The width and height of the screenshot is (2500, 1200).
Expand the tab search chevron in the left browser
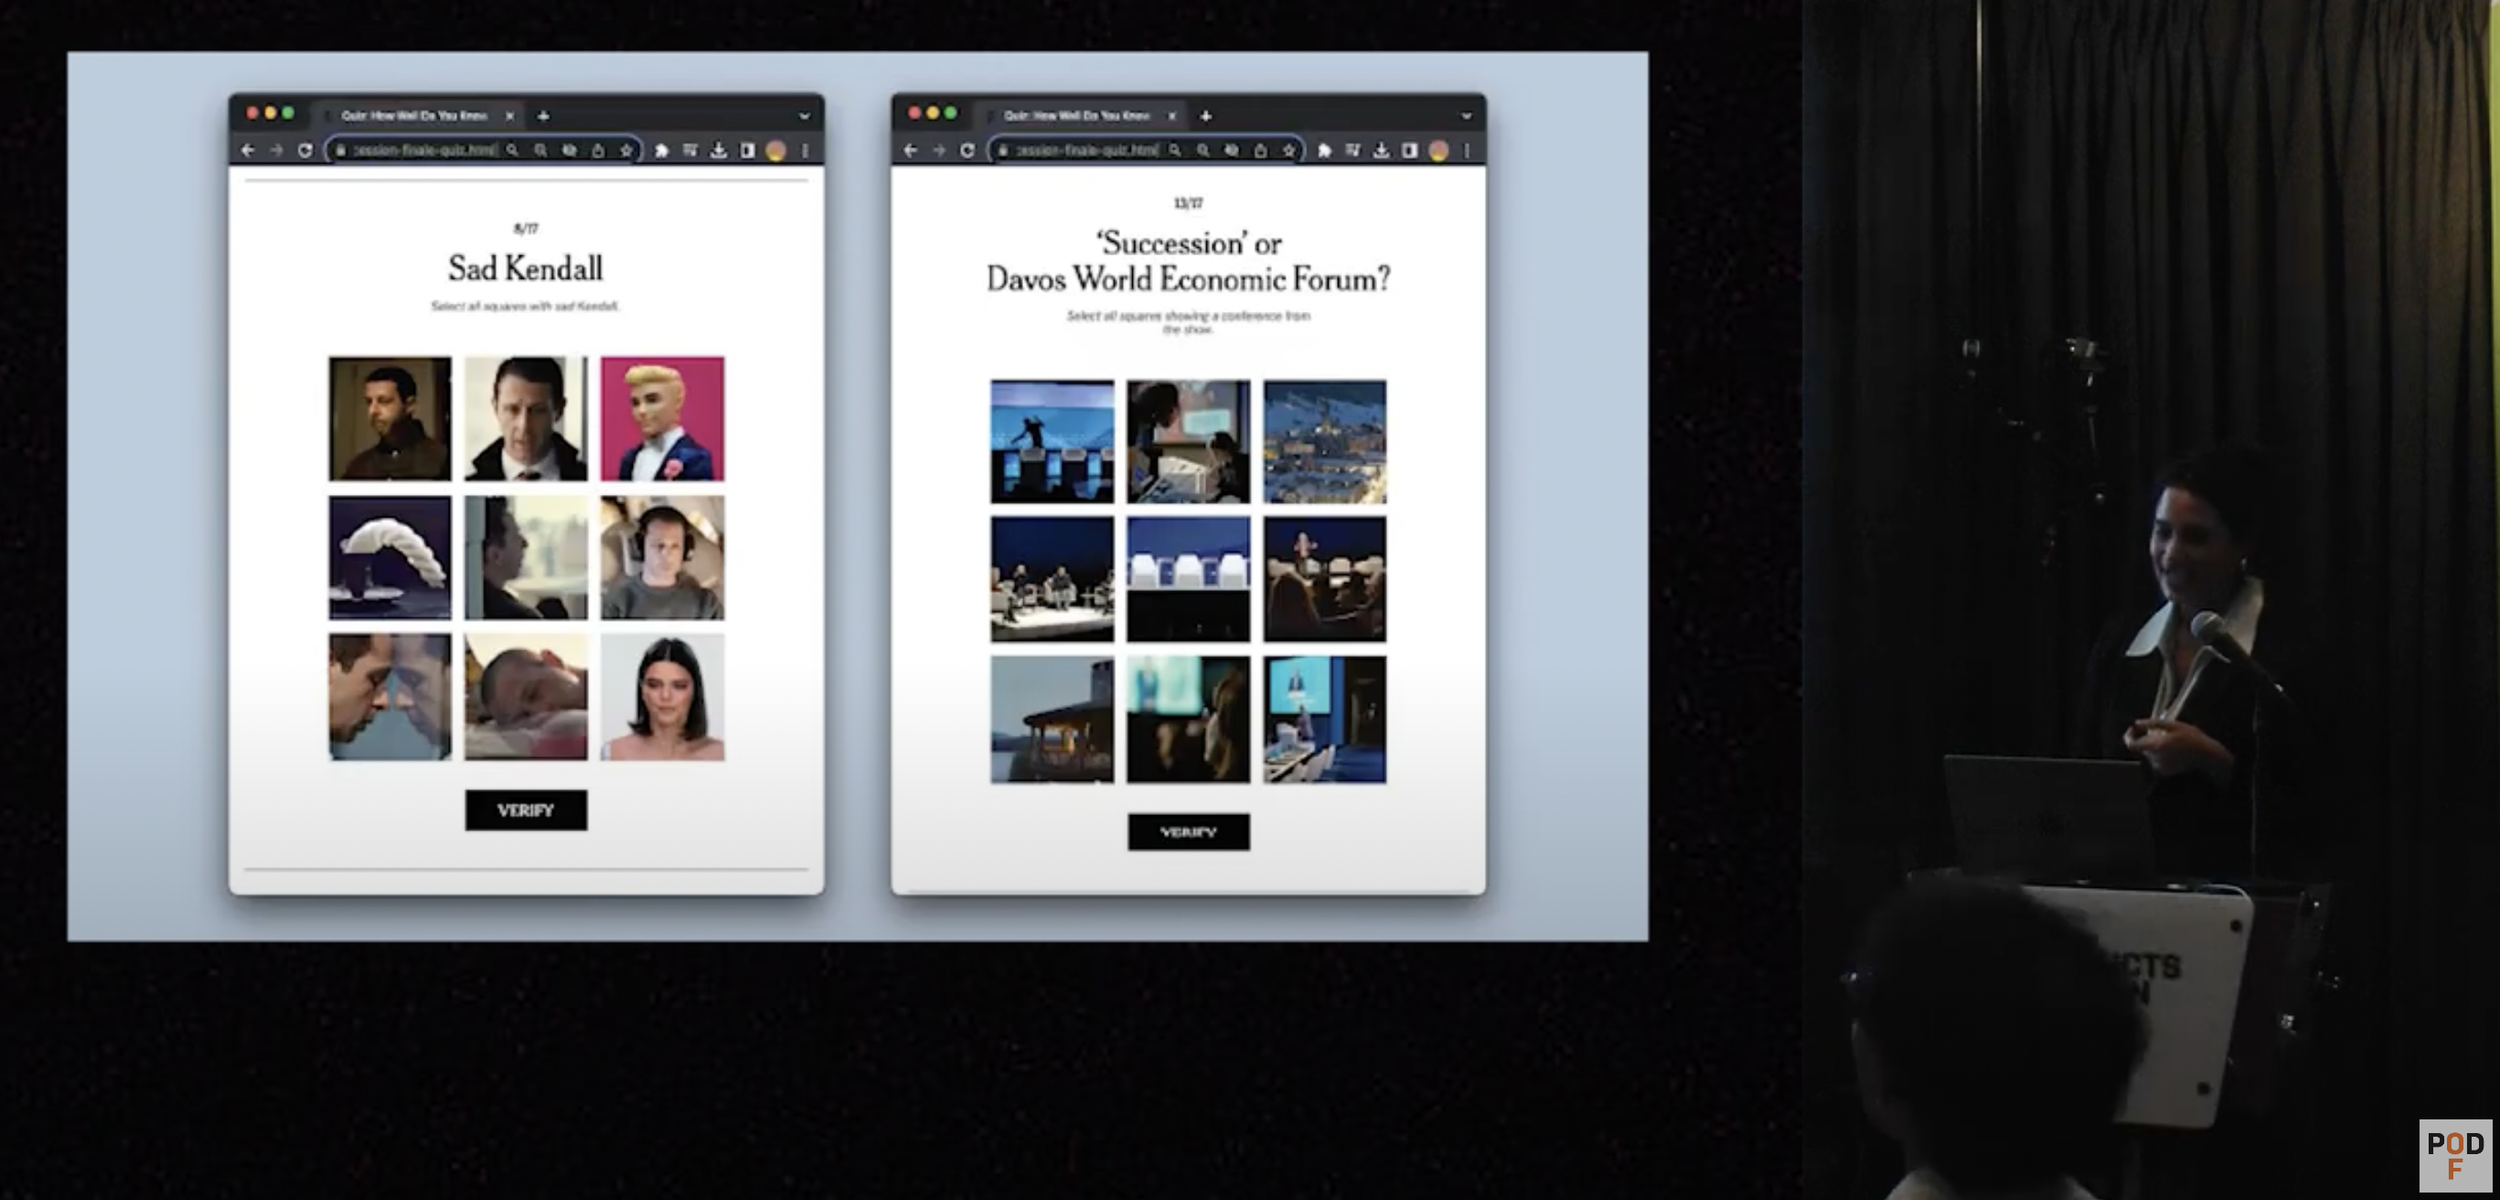804,116
